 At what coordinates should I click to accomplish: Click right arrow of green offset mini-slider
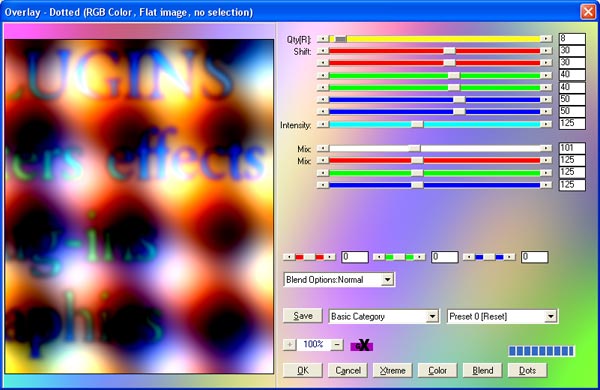pos(420,257)
